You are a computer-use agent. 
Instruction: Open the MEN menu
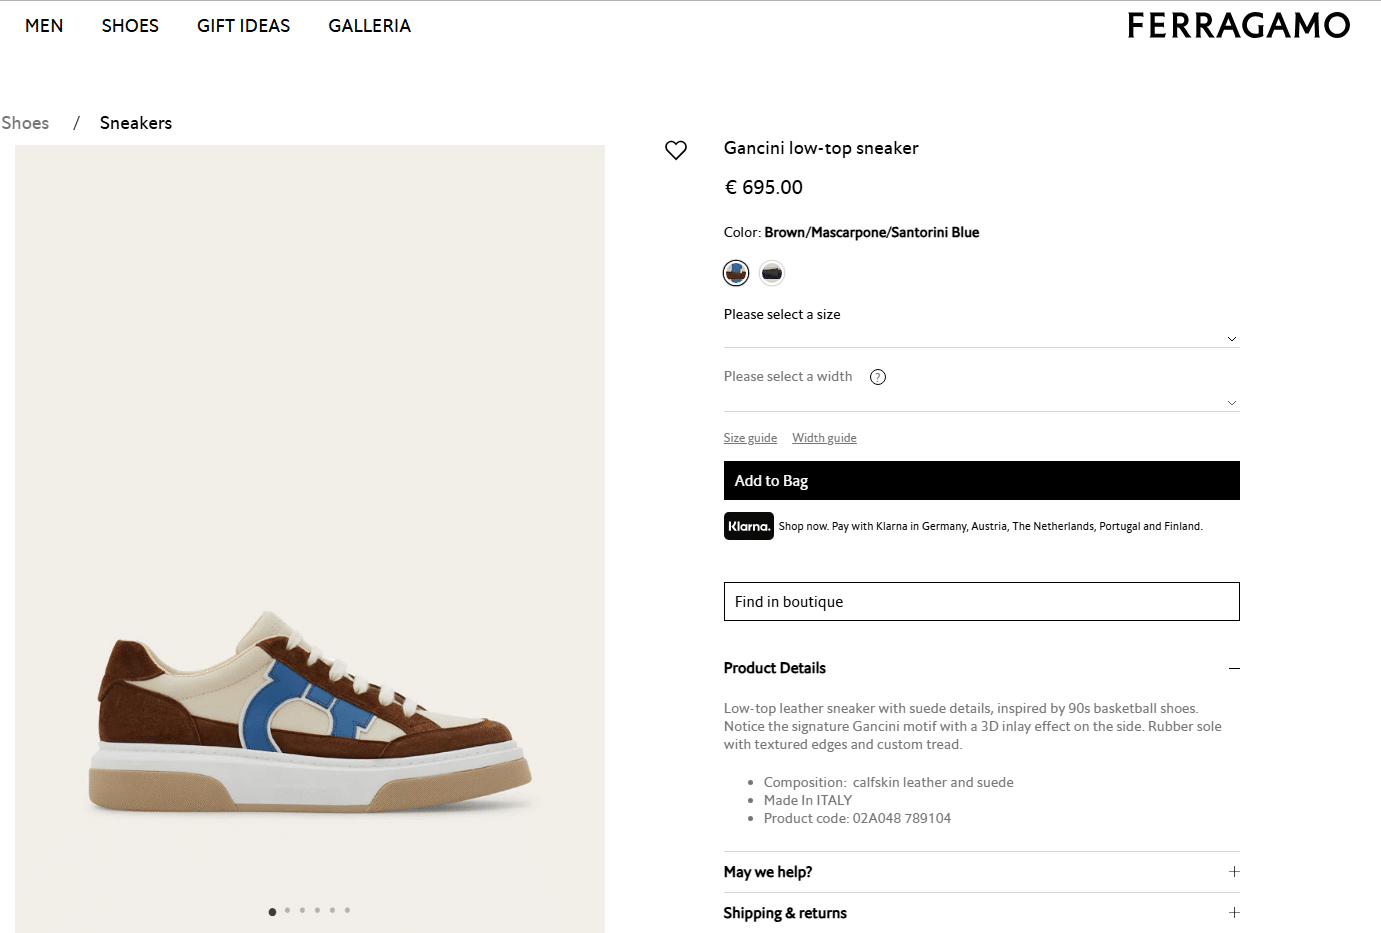44,26
